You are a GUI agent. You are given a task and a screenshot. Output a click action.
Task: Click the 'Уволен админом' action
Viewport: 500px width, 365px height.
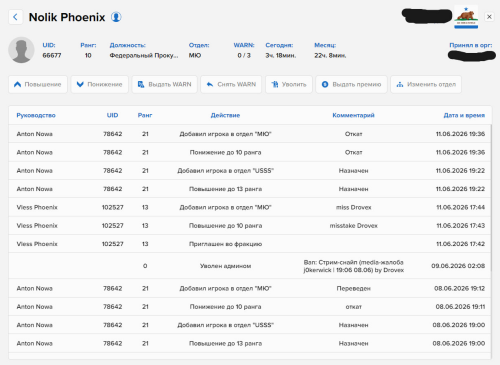click(x=225, y=266)
